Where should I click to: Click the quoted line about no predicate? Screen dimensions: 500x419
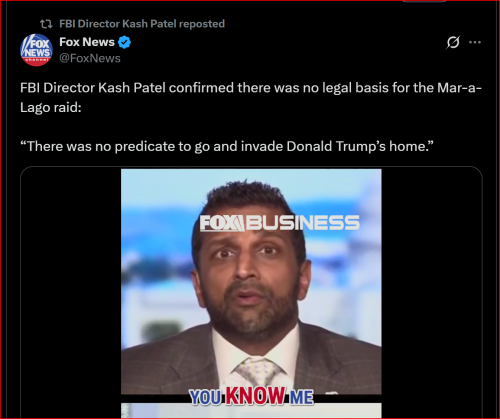point(227,146)
